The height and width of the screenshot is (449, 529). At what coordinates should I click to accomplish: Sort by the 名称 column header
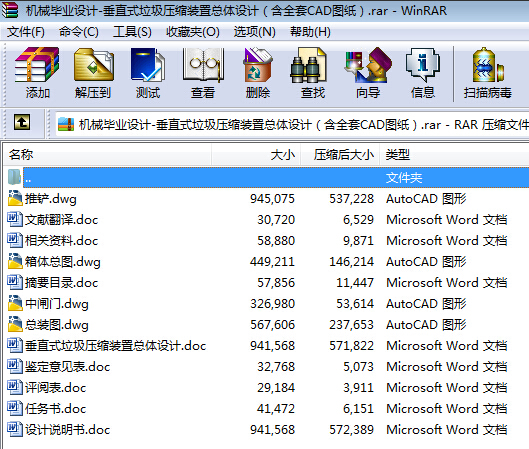coord(108,155)
